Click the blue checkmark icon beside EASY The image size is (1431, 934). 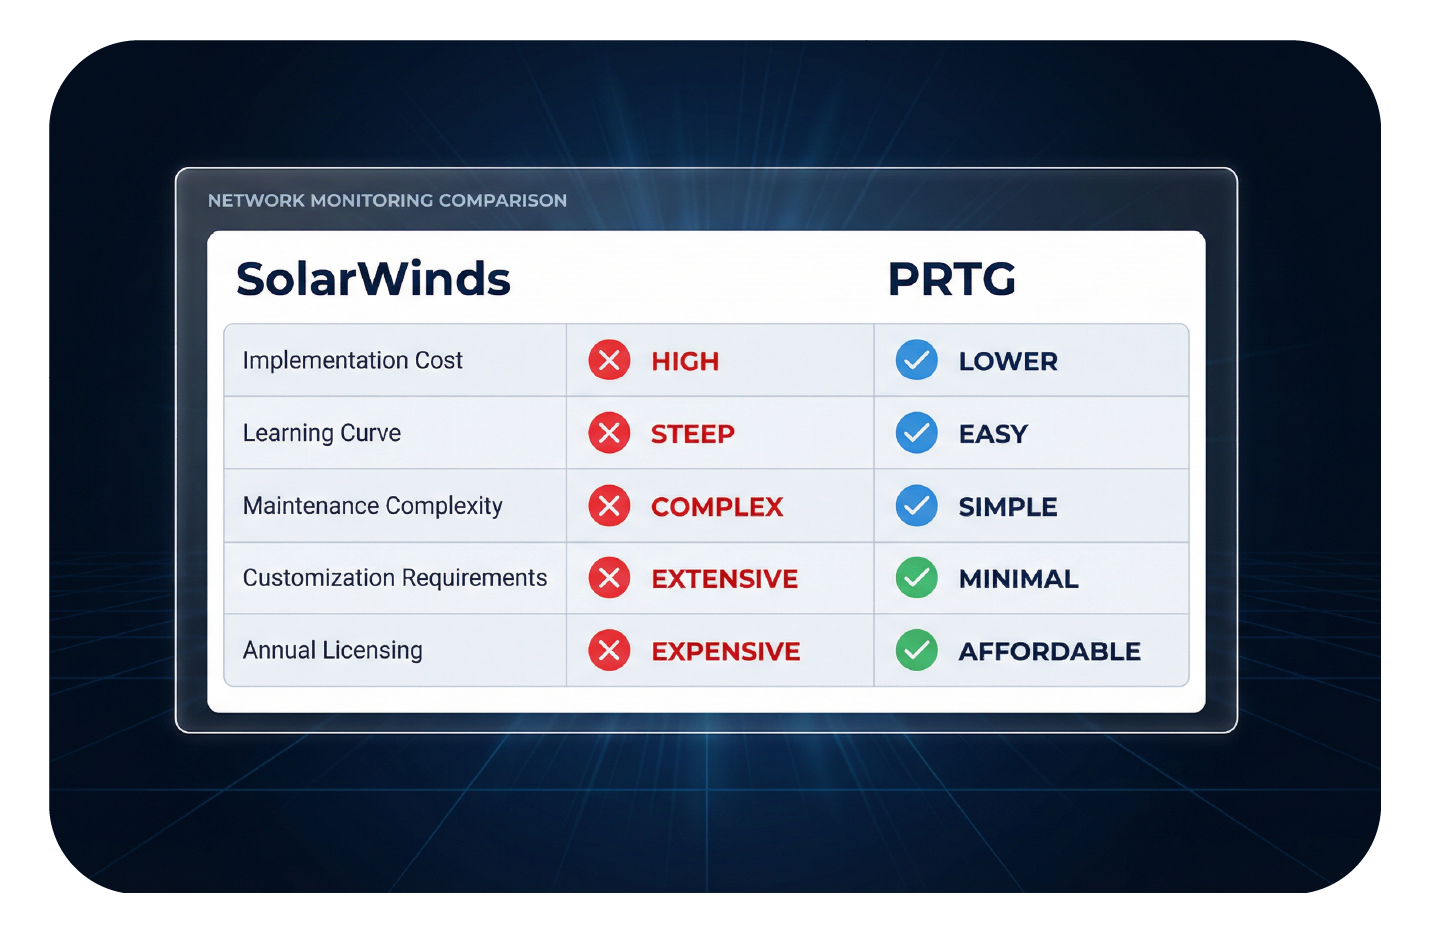(916, 433)
